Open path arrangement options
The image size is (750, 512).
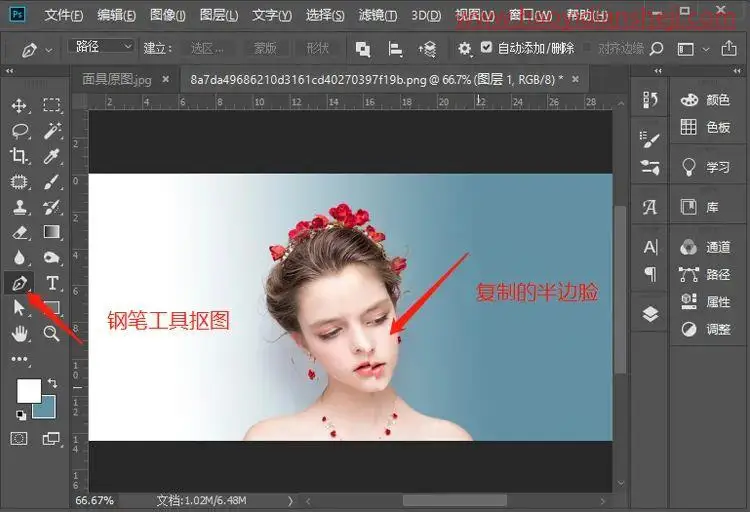click(x=427, y=49)
